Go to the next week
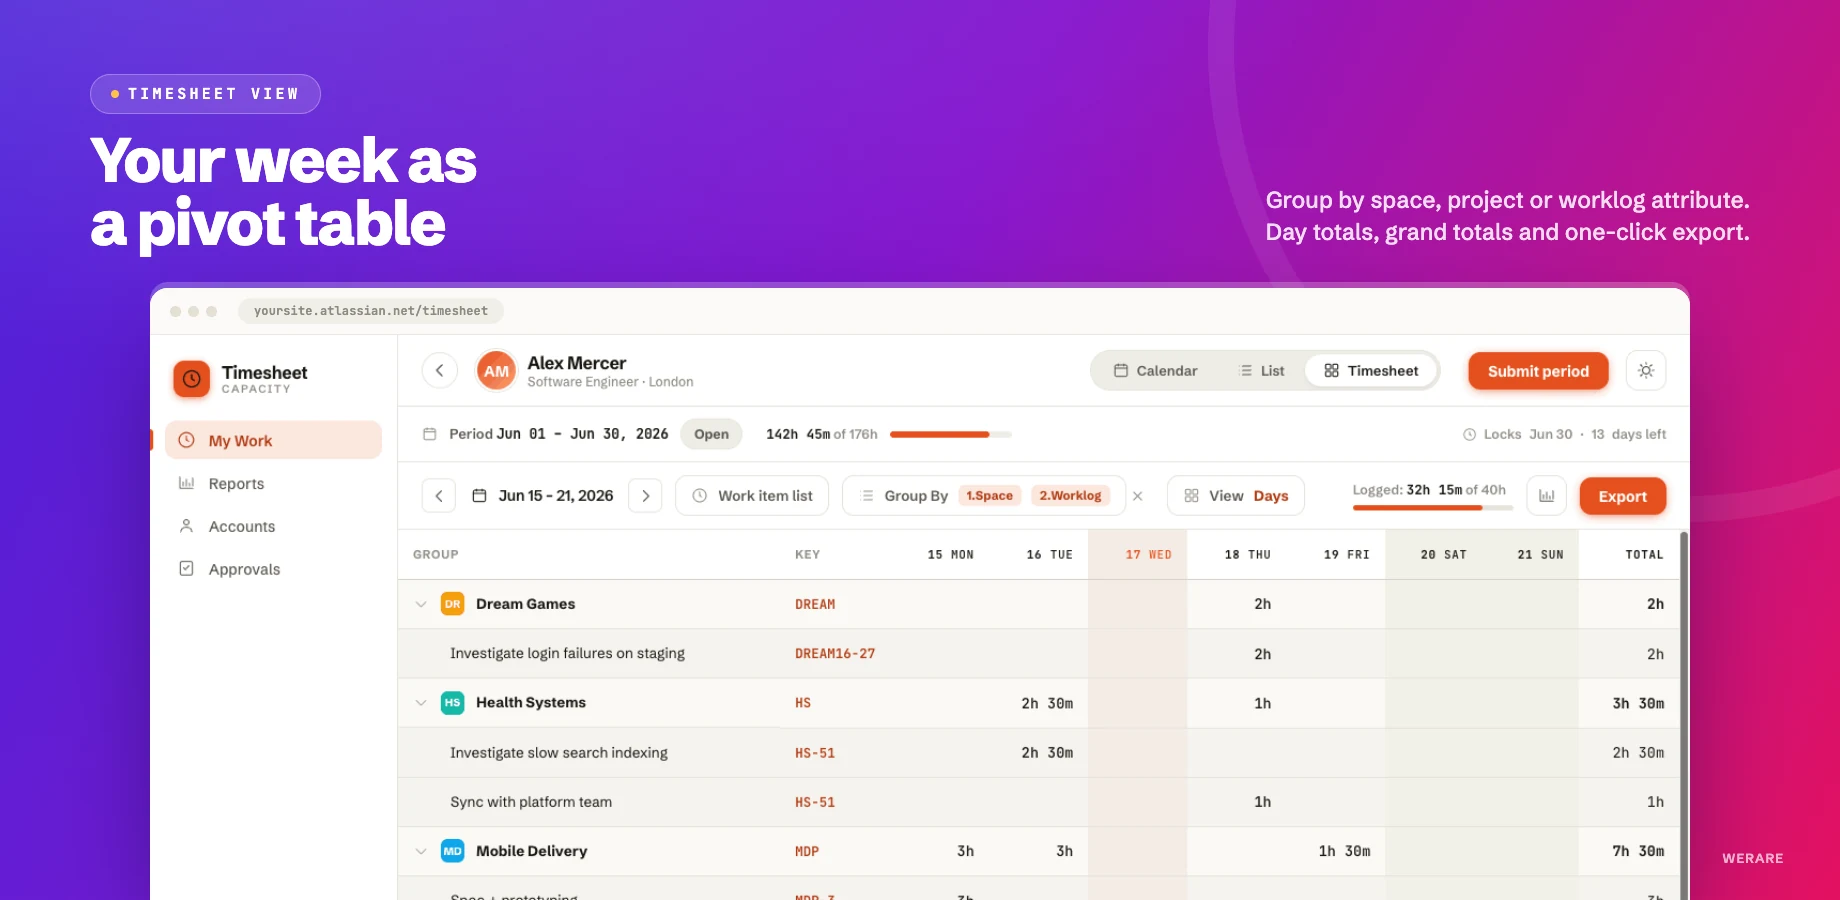The width and height of the screenshot is (1840, 900). tap(645, 495)
